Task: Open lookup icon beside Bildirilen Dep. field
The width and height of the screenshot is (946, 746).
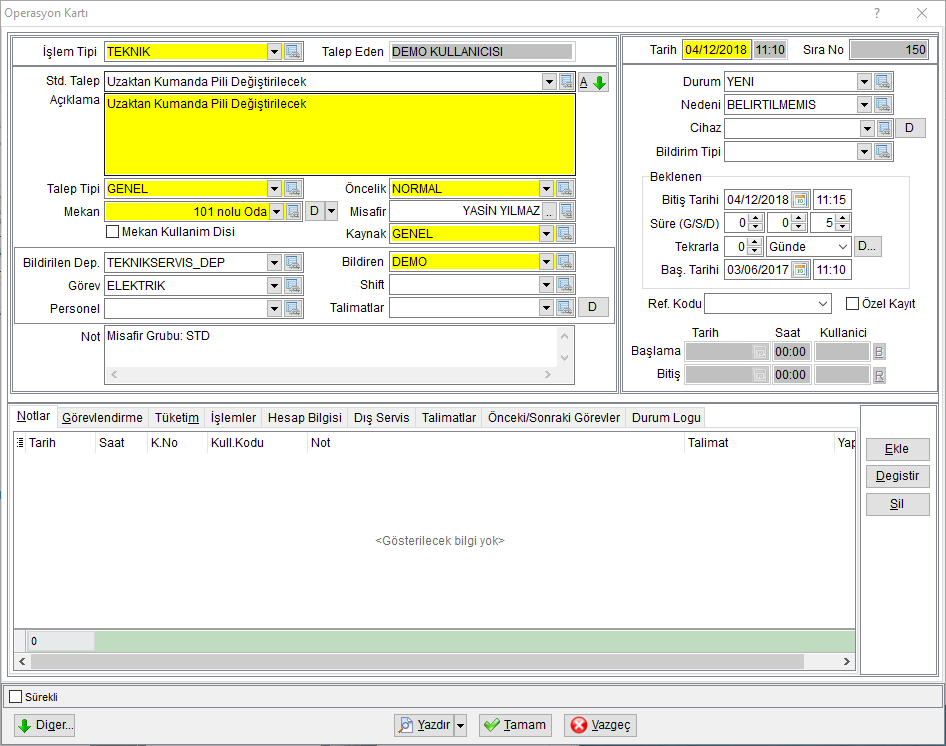Action: coord(293,263)
